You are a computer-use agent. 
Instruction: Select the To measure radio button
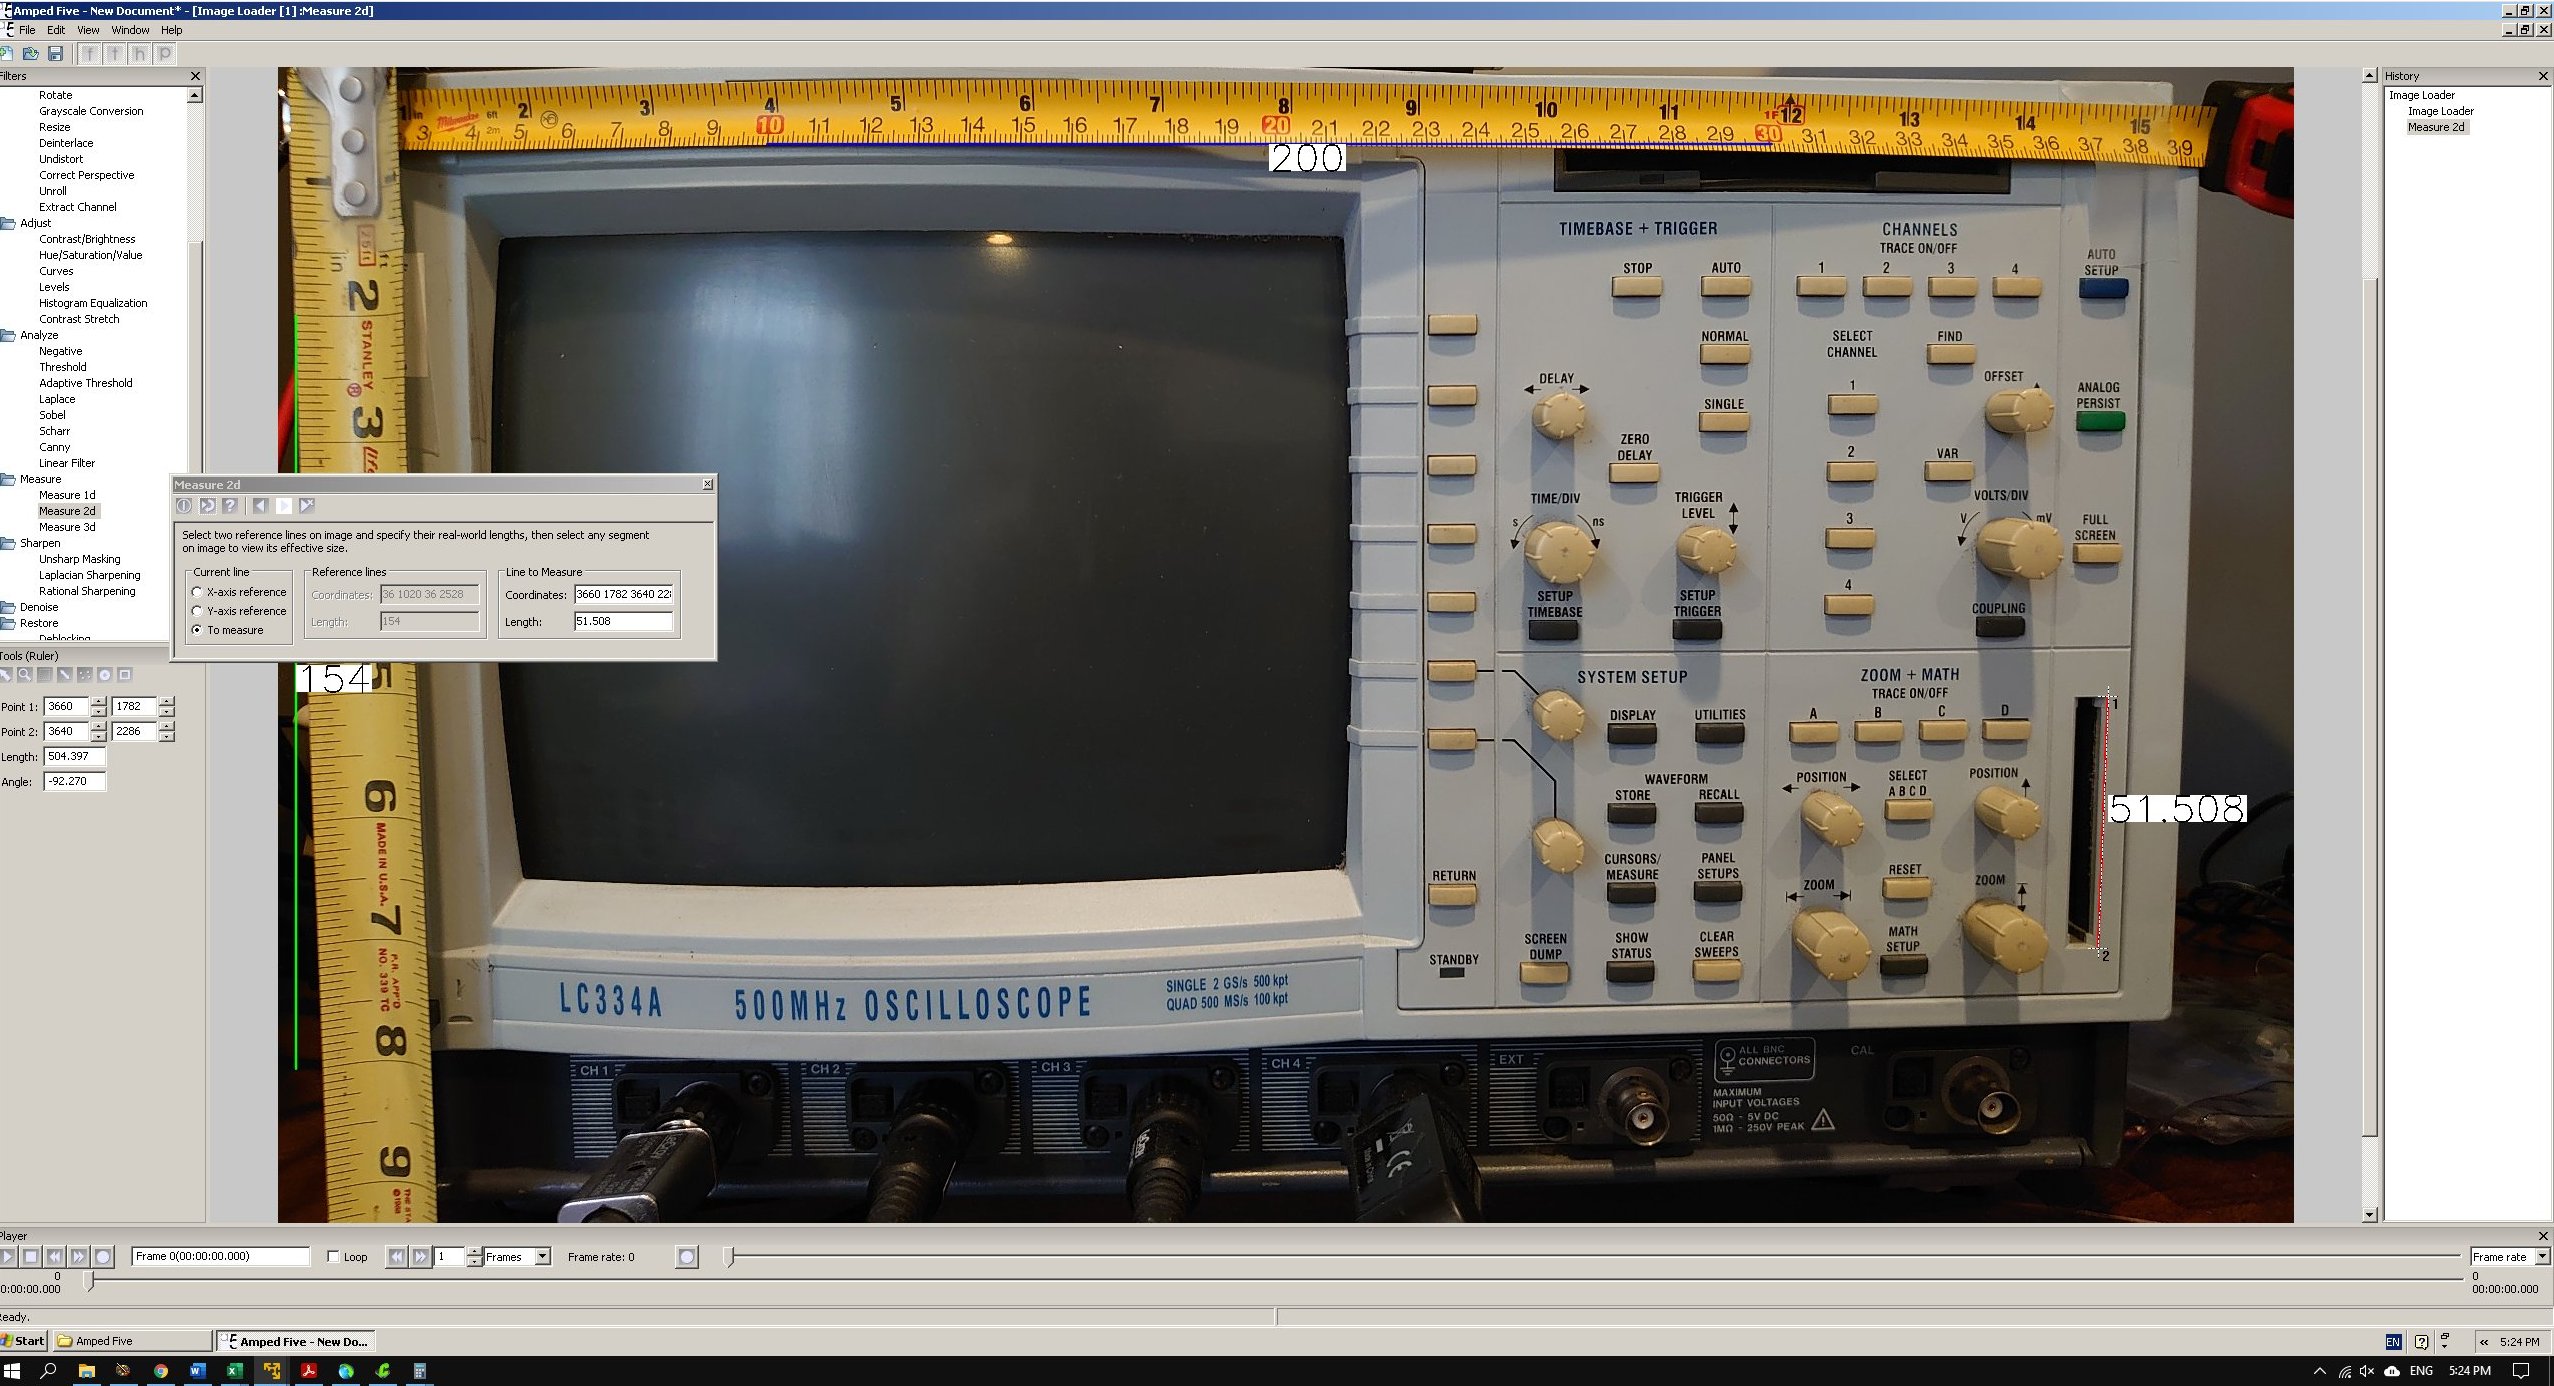(197, 630)
